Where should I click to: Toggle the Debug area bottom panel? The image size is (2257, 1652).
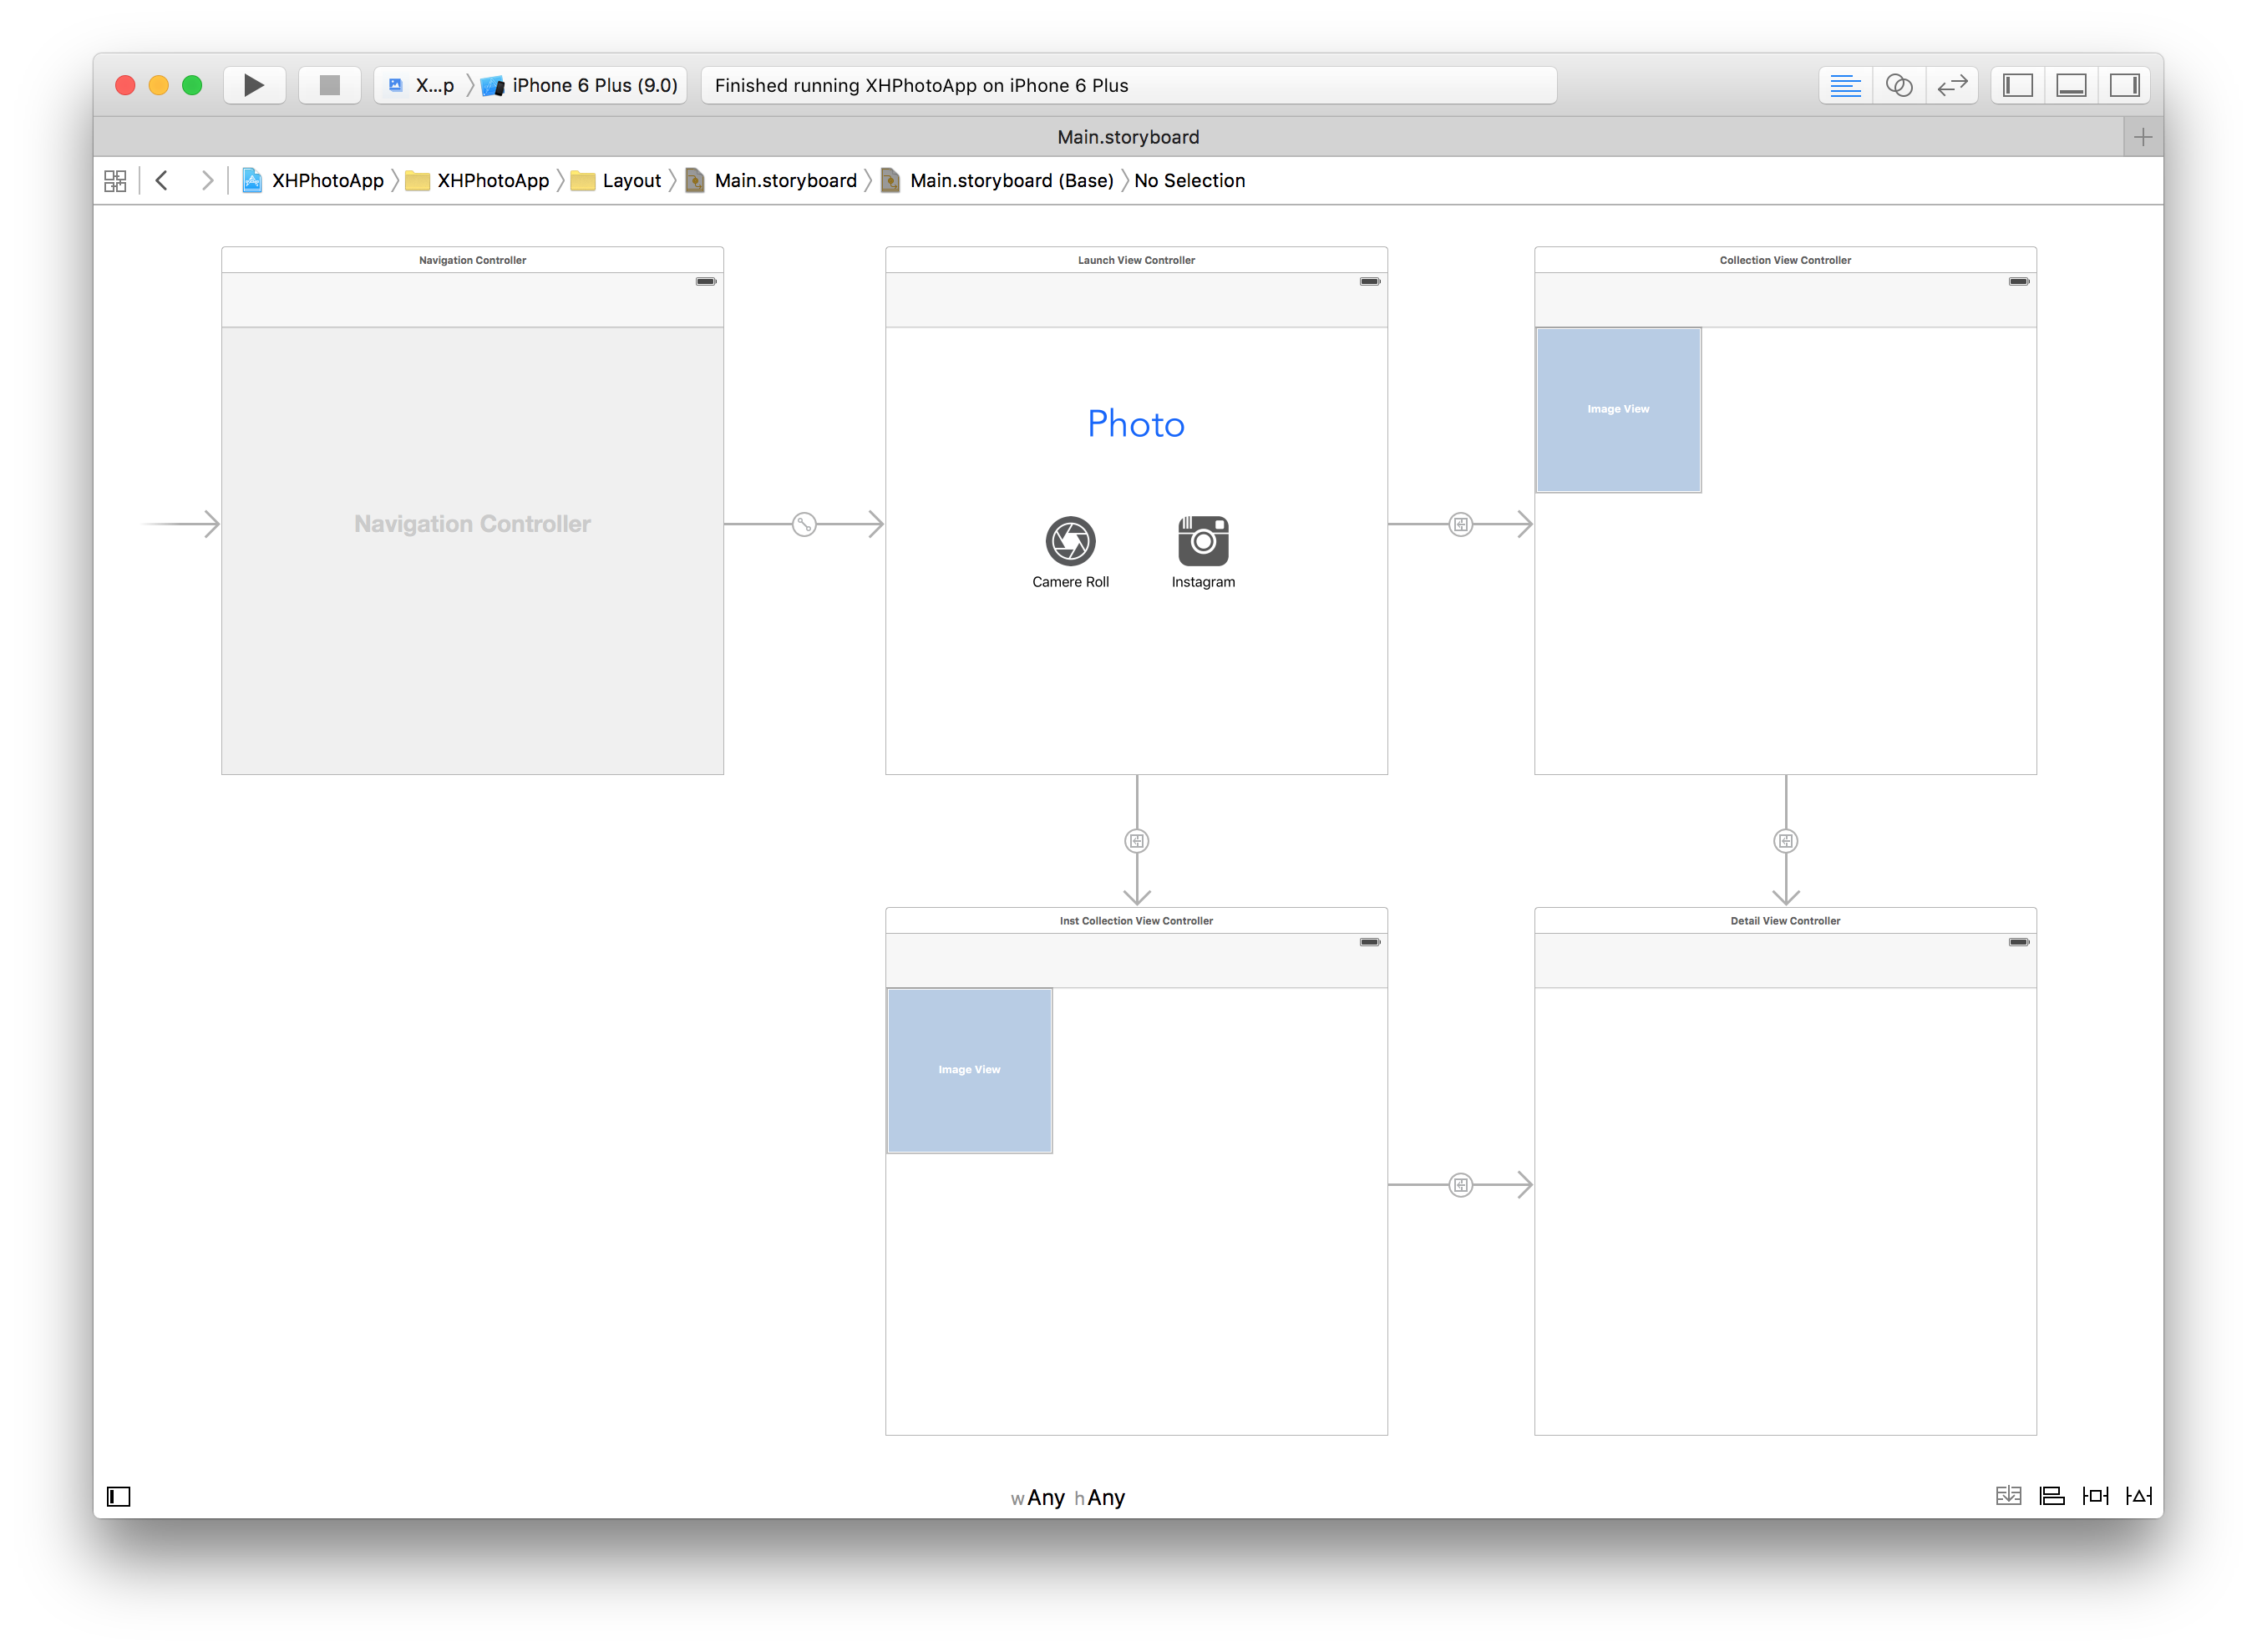(2071, 85)
